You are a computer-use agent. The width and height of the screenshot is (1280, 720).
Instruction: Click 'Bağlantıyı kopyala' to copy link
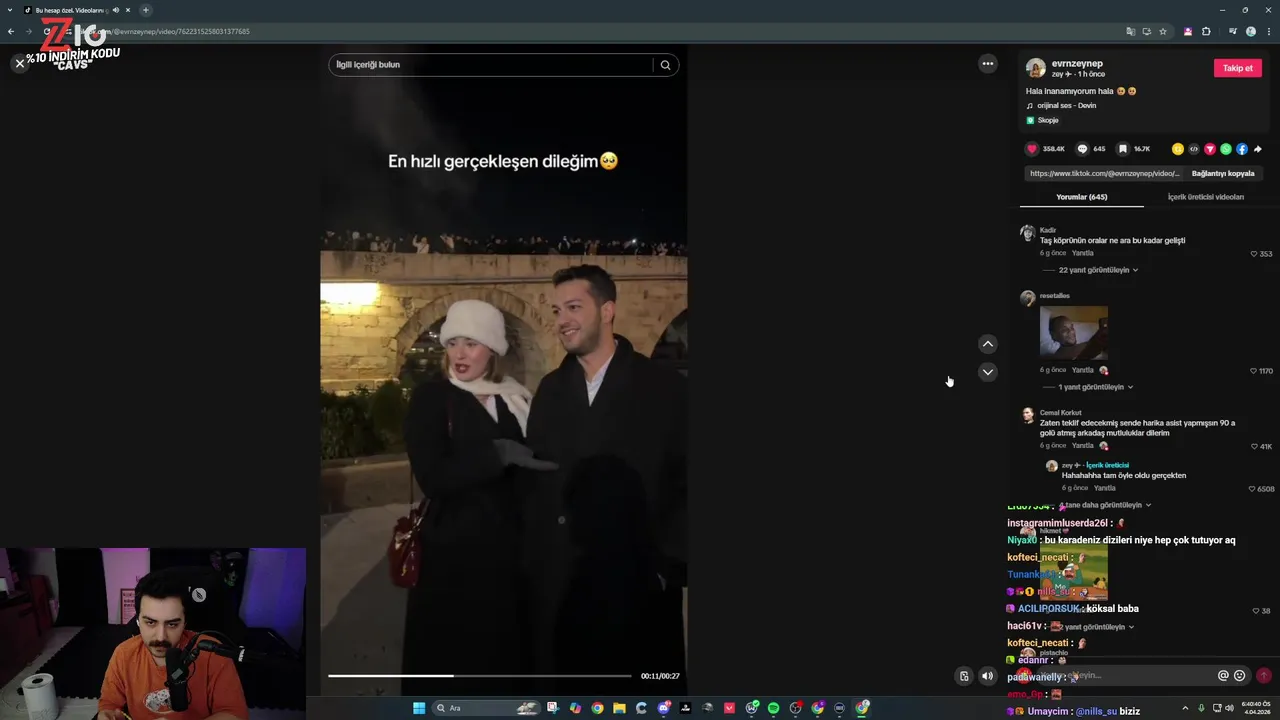pos(1223,173)
